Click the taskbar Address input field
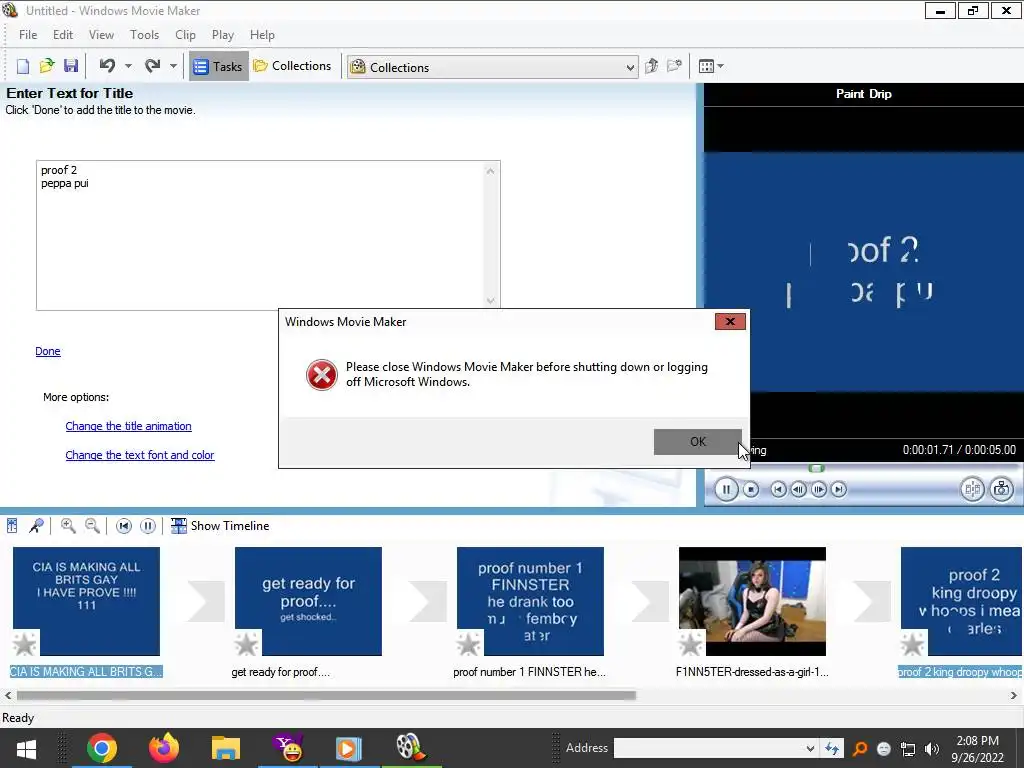 (708, 748)
